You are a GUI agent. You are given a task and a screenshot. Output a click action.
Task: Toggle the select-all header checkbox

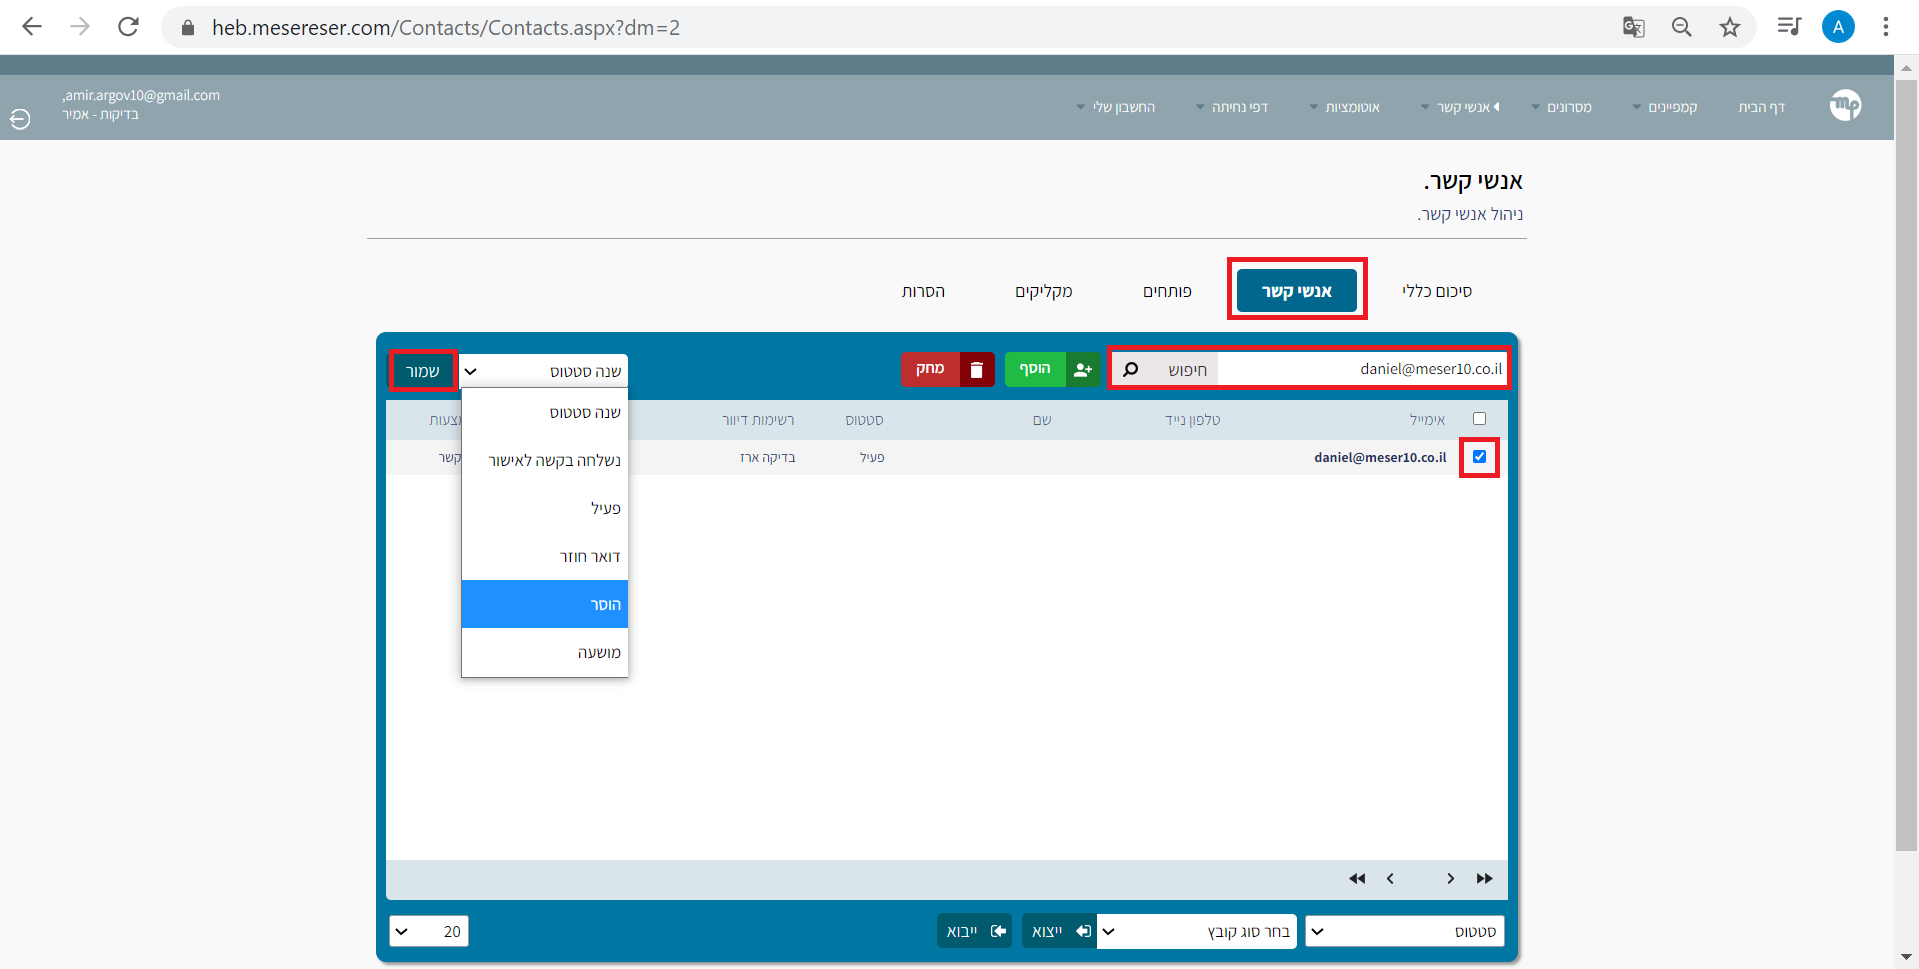point(1479,419)
